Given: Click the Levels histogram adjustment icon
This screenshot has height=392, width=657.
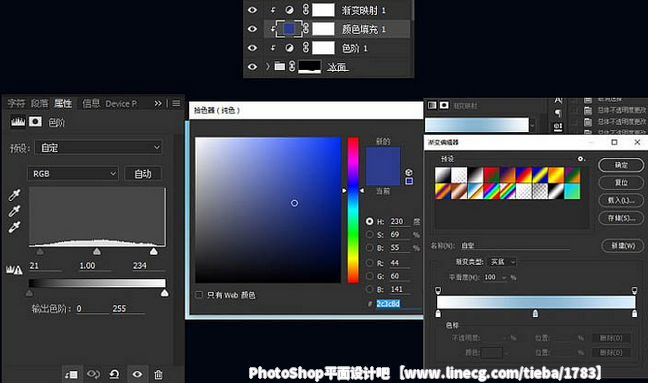Looking at the screenshot, I should pos(18,122).
